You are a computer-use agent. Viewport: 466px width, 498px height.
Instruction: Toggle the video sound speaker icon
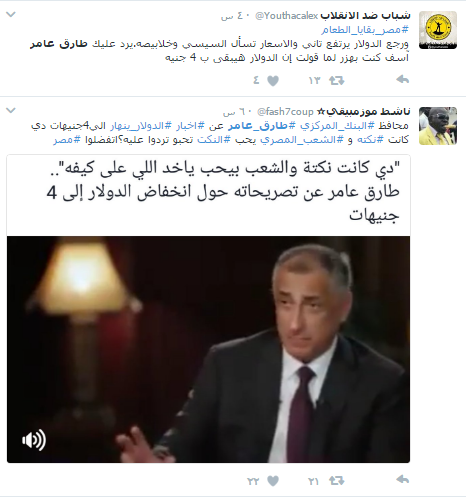(x=34, y=440)
